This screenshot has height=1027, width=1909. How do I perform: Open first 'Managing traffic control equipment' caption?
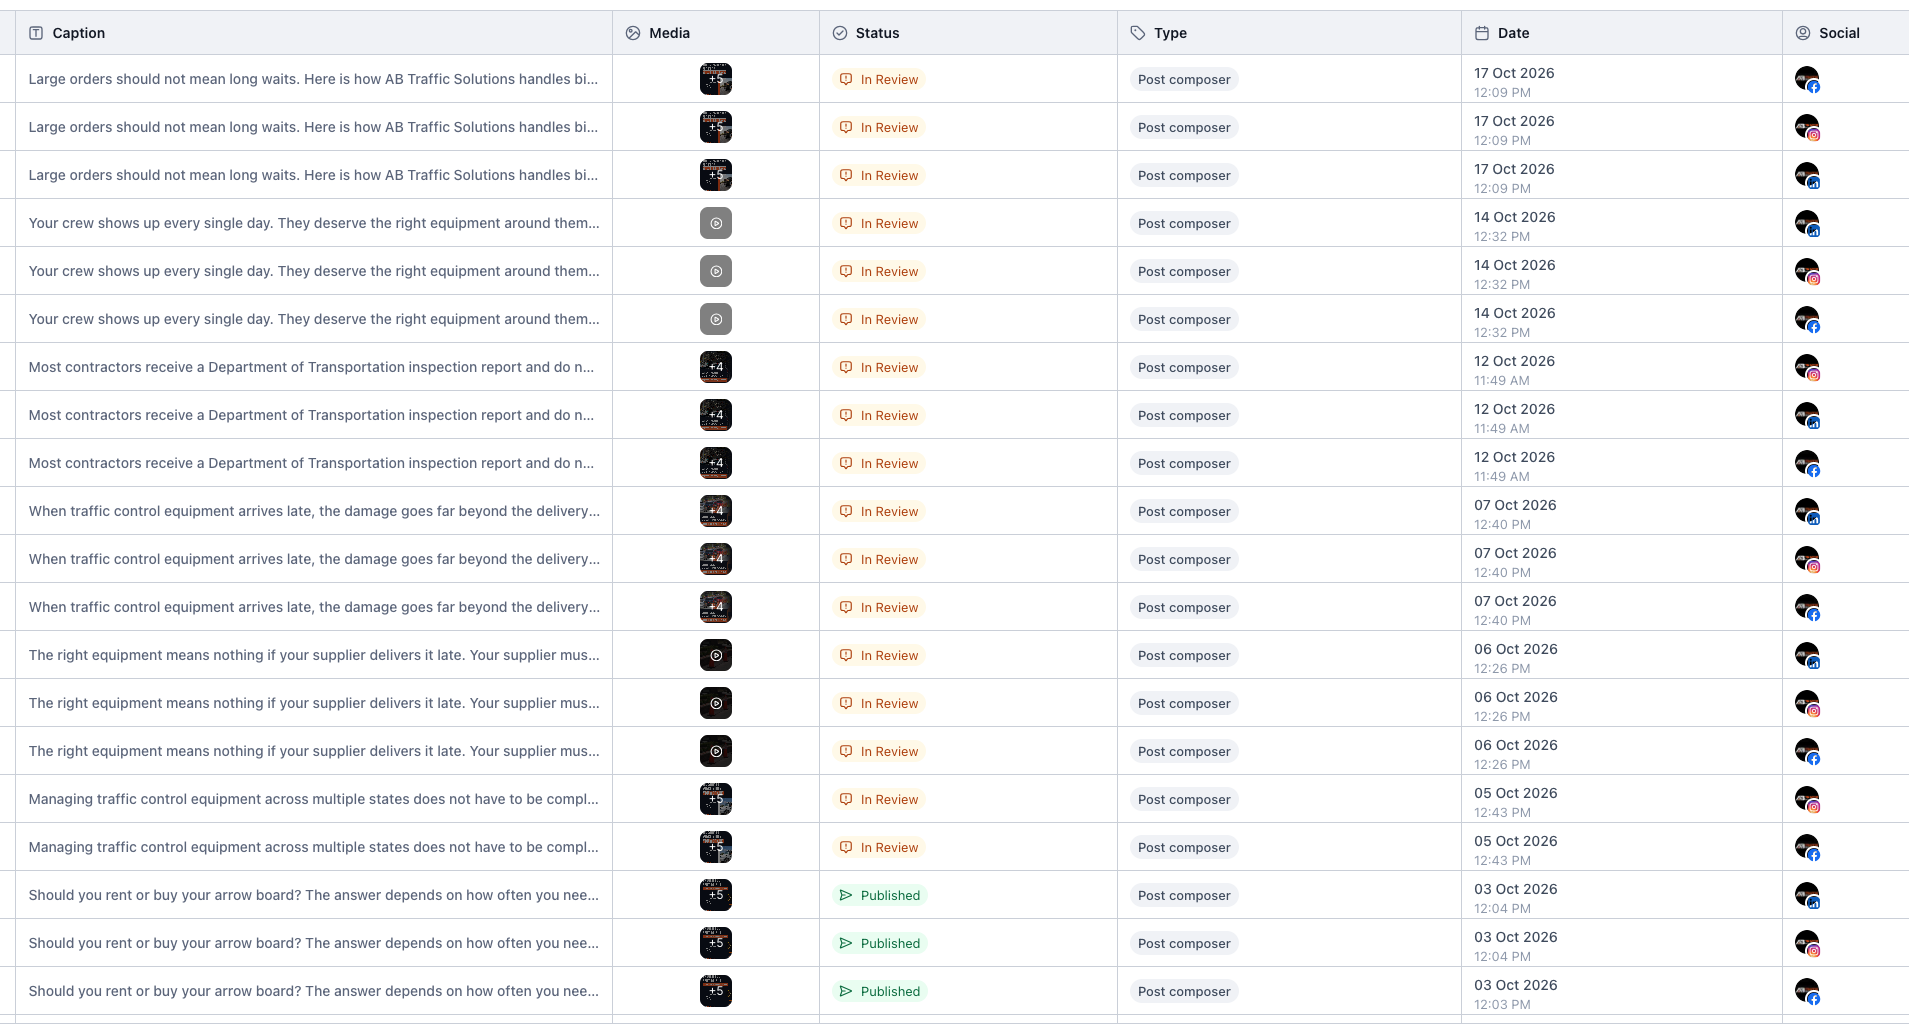click(314, 799)
